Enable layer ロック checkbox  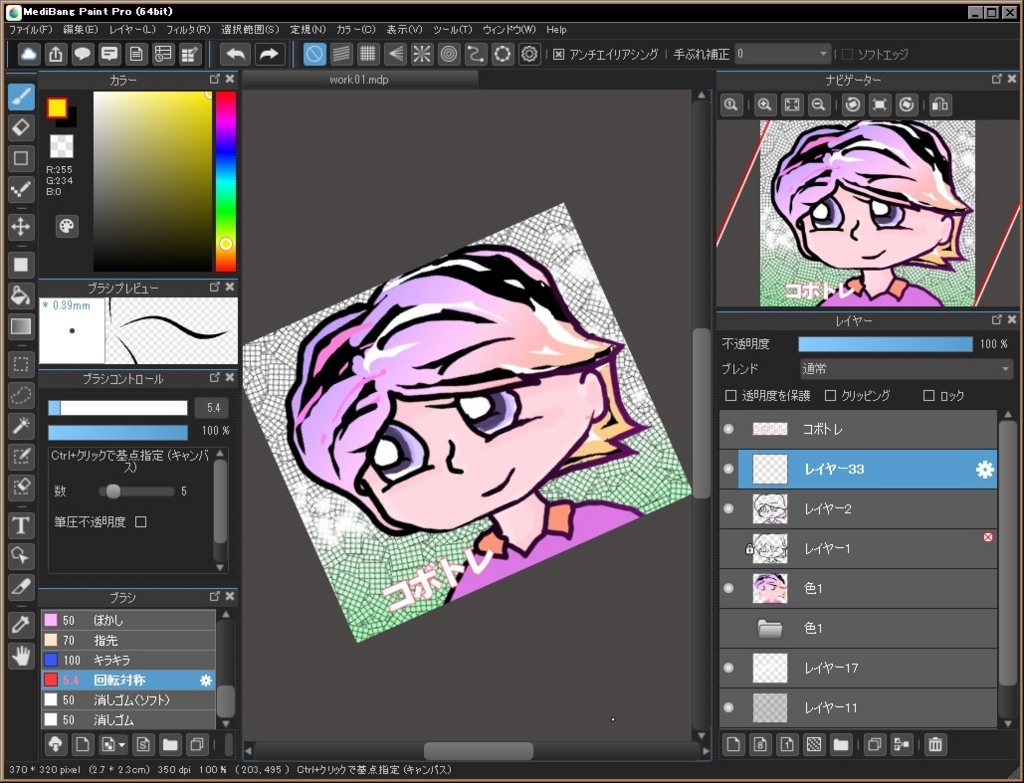coord(929,396)
